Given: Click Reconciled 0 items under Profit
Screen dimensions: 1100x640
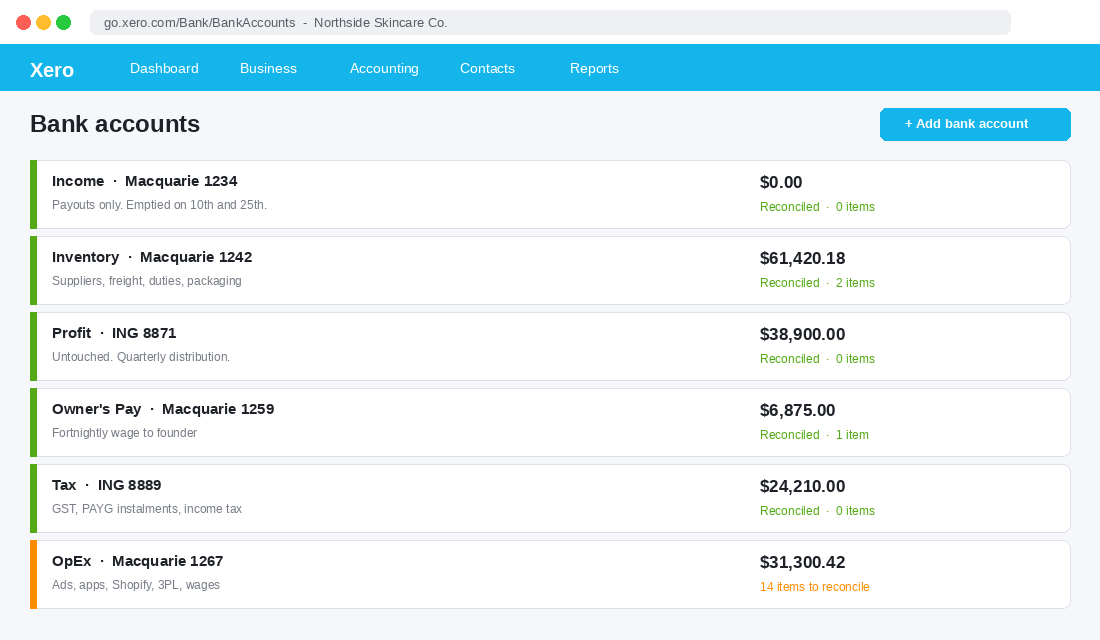Looking at the screenshot, I should click(x=817, y=359).
